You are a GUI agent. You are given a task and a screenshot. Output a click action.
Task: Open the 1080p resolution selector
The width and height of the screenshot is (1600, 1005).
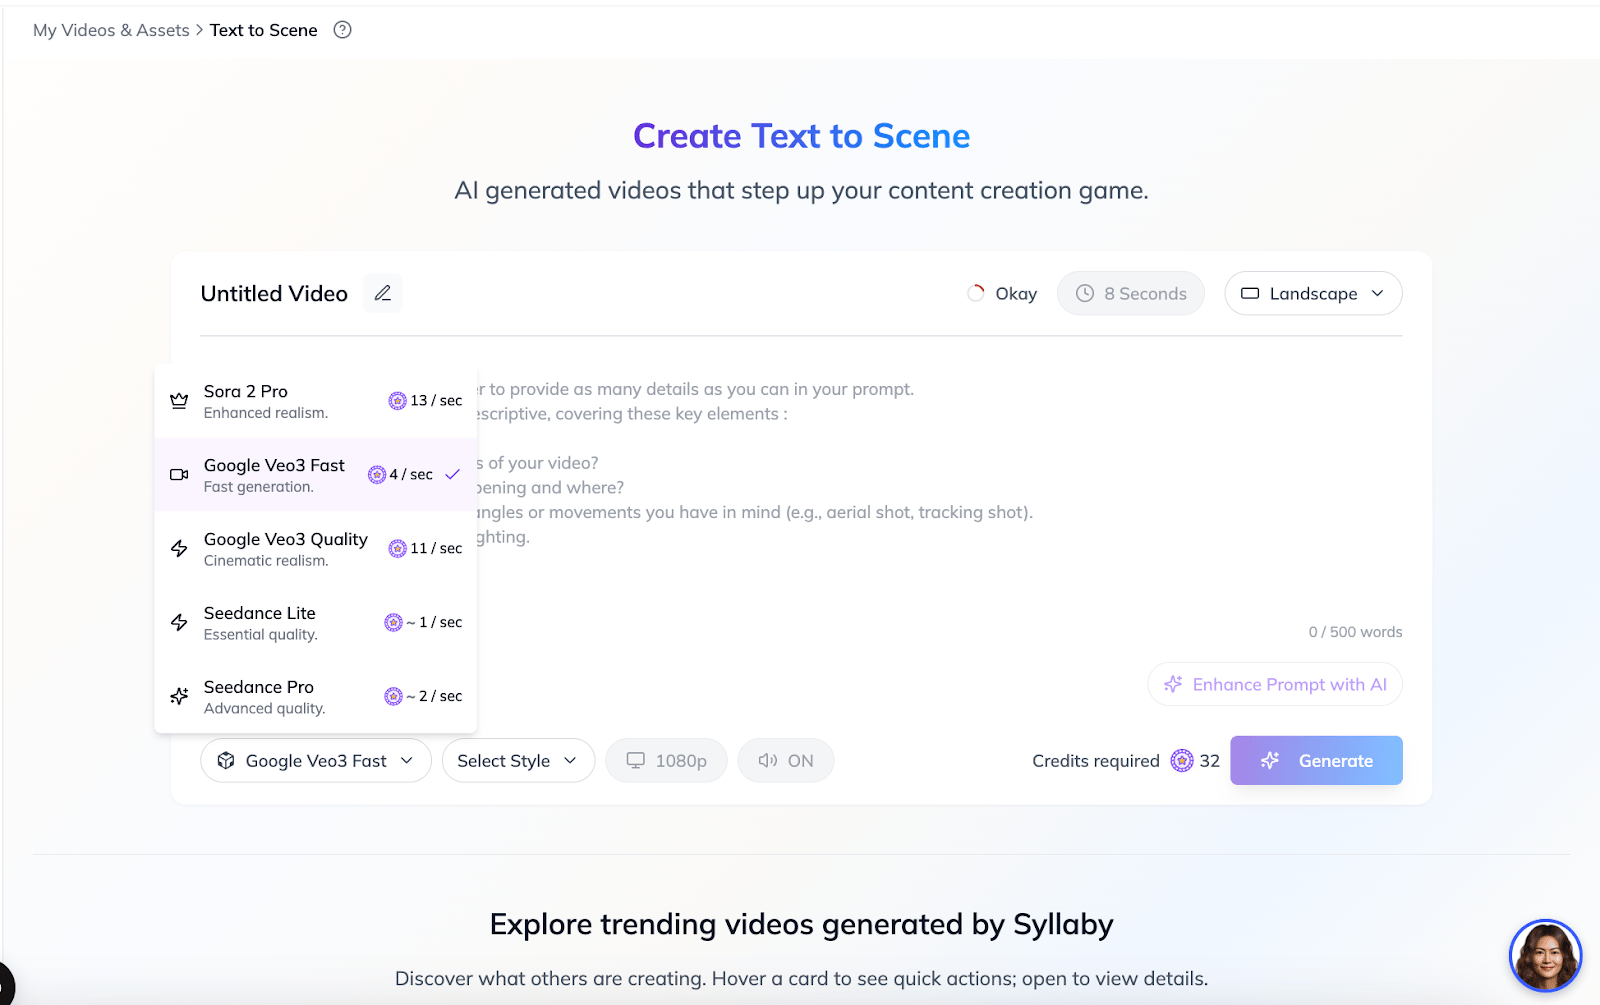coord(666,761)
